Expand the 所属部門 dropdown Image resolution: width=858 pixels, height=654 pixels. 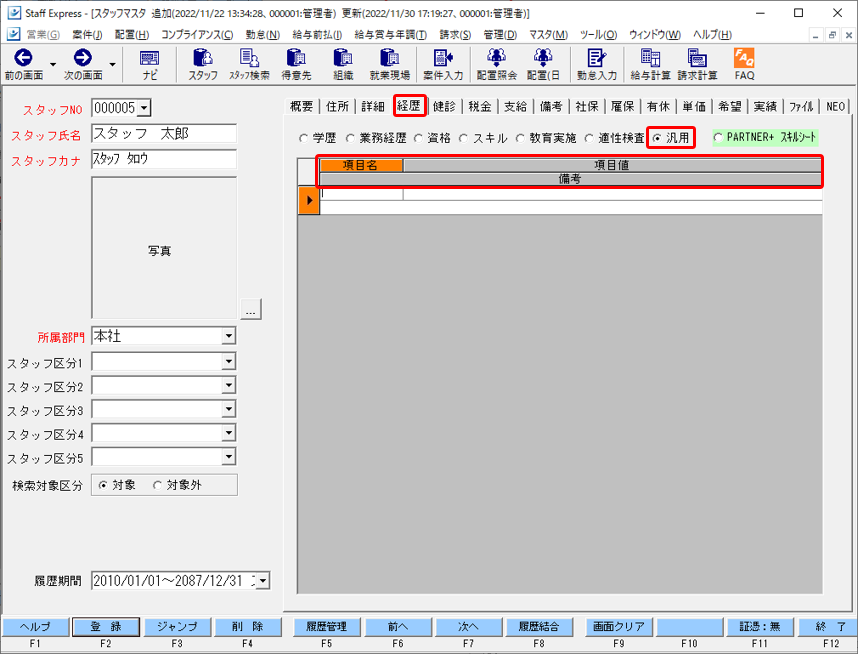(x=229, y=336)
